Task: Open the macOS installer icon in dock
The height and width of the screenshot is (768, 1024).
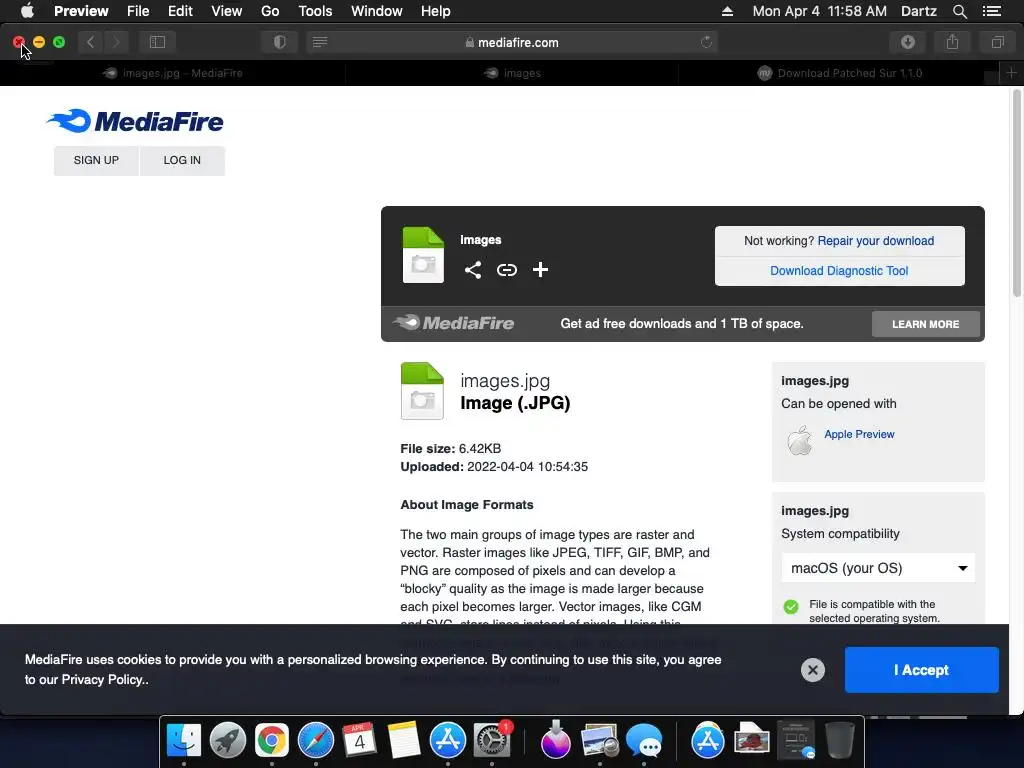Action: (556, 741)
